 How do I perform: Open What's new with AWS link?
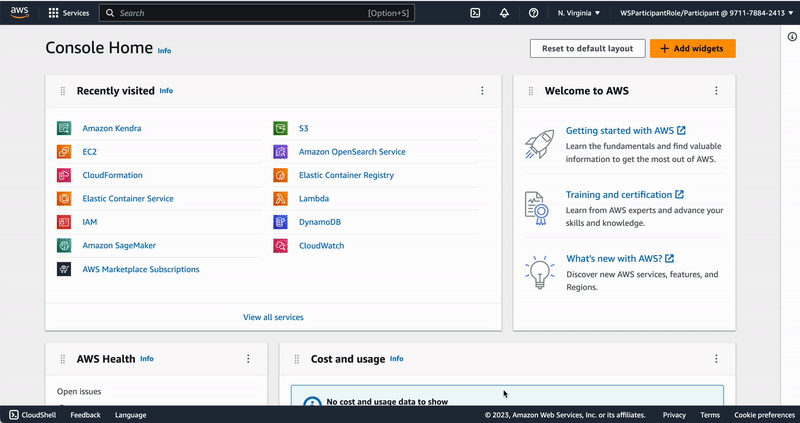tap(620, 258)
